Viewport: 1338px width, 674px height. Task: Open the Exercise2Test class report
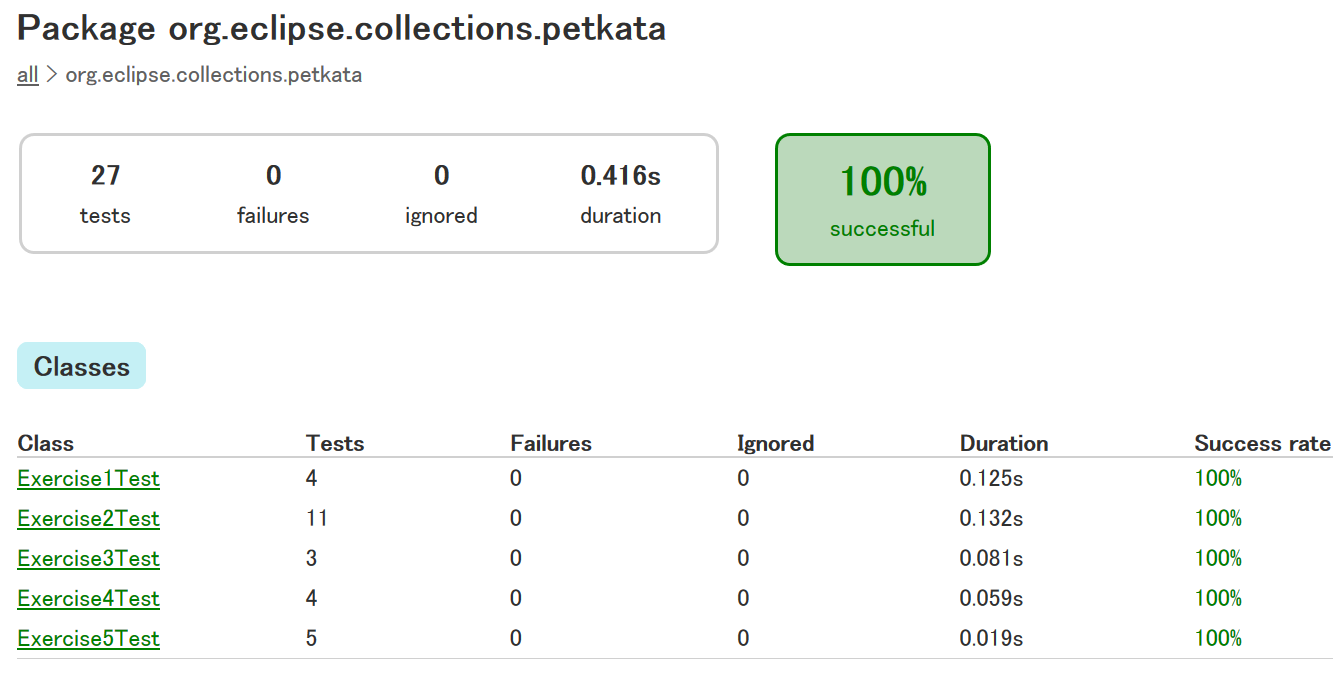tap(89, 519)
